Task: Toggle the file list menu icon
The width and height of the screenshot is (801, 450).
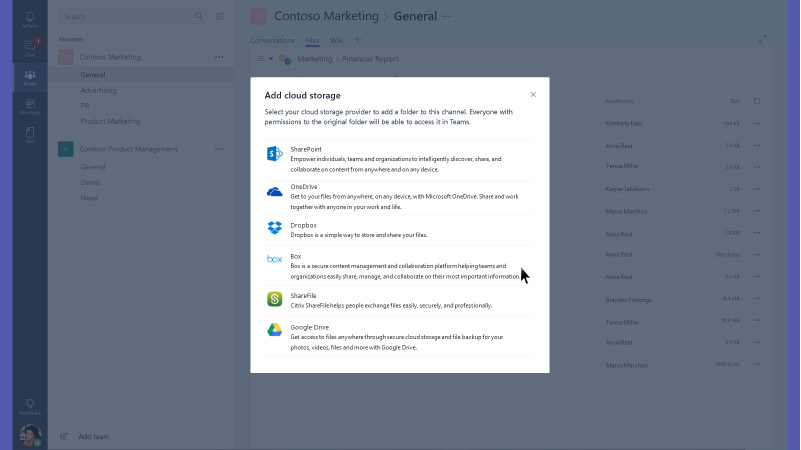Action: click(261, 59)
